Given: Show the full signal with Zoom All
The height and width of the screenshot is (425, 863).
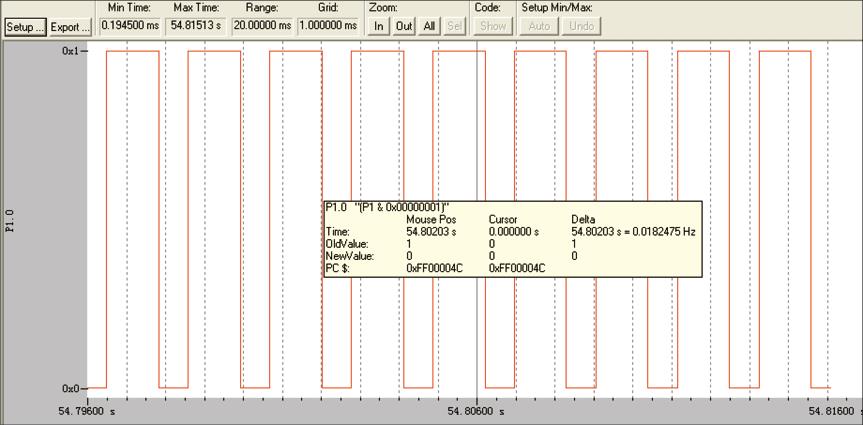Looking at the screenshot, I should 429,26.
